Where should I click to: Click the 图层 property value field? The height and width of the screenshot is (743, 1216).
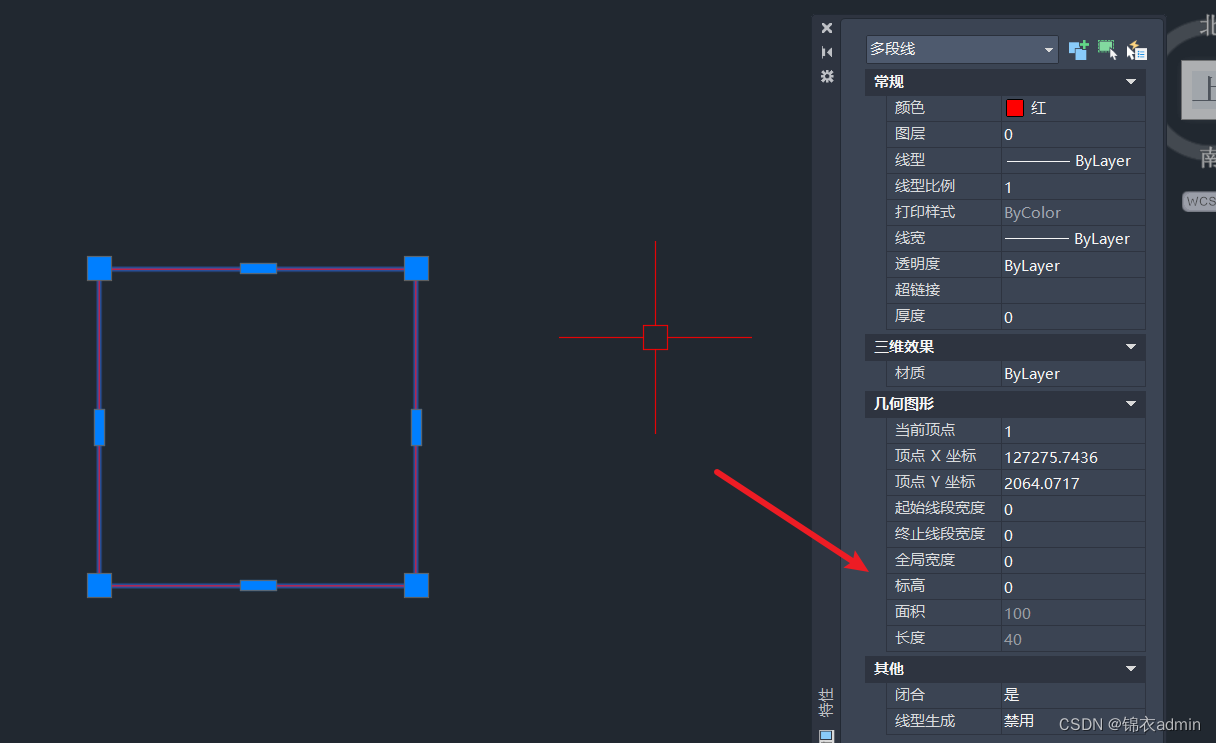tap(1070, 134)
